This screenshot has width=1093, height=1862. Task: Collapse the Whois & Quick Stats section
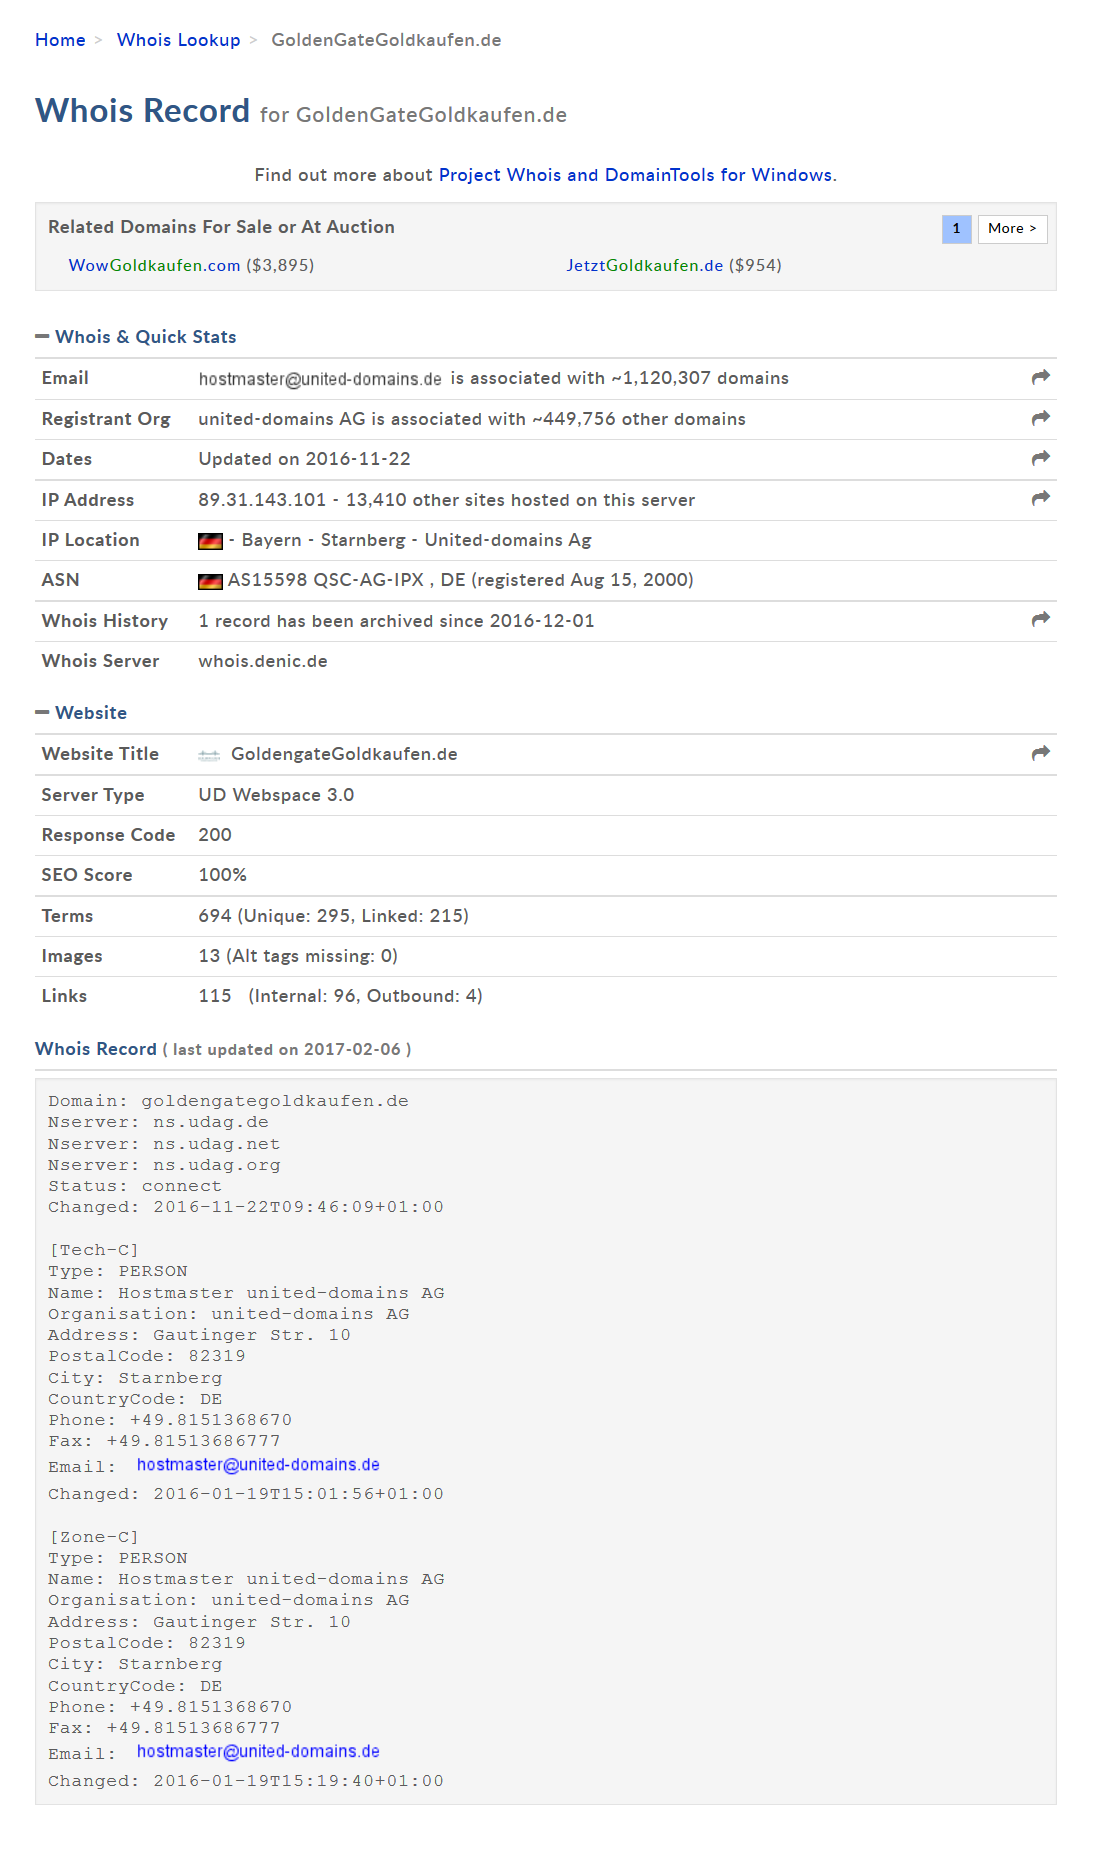coord(42,337)
